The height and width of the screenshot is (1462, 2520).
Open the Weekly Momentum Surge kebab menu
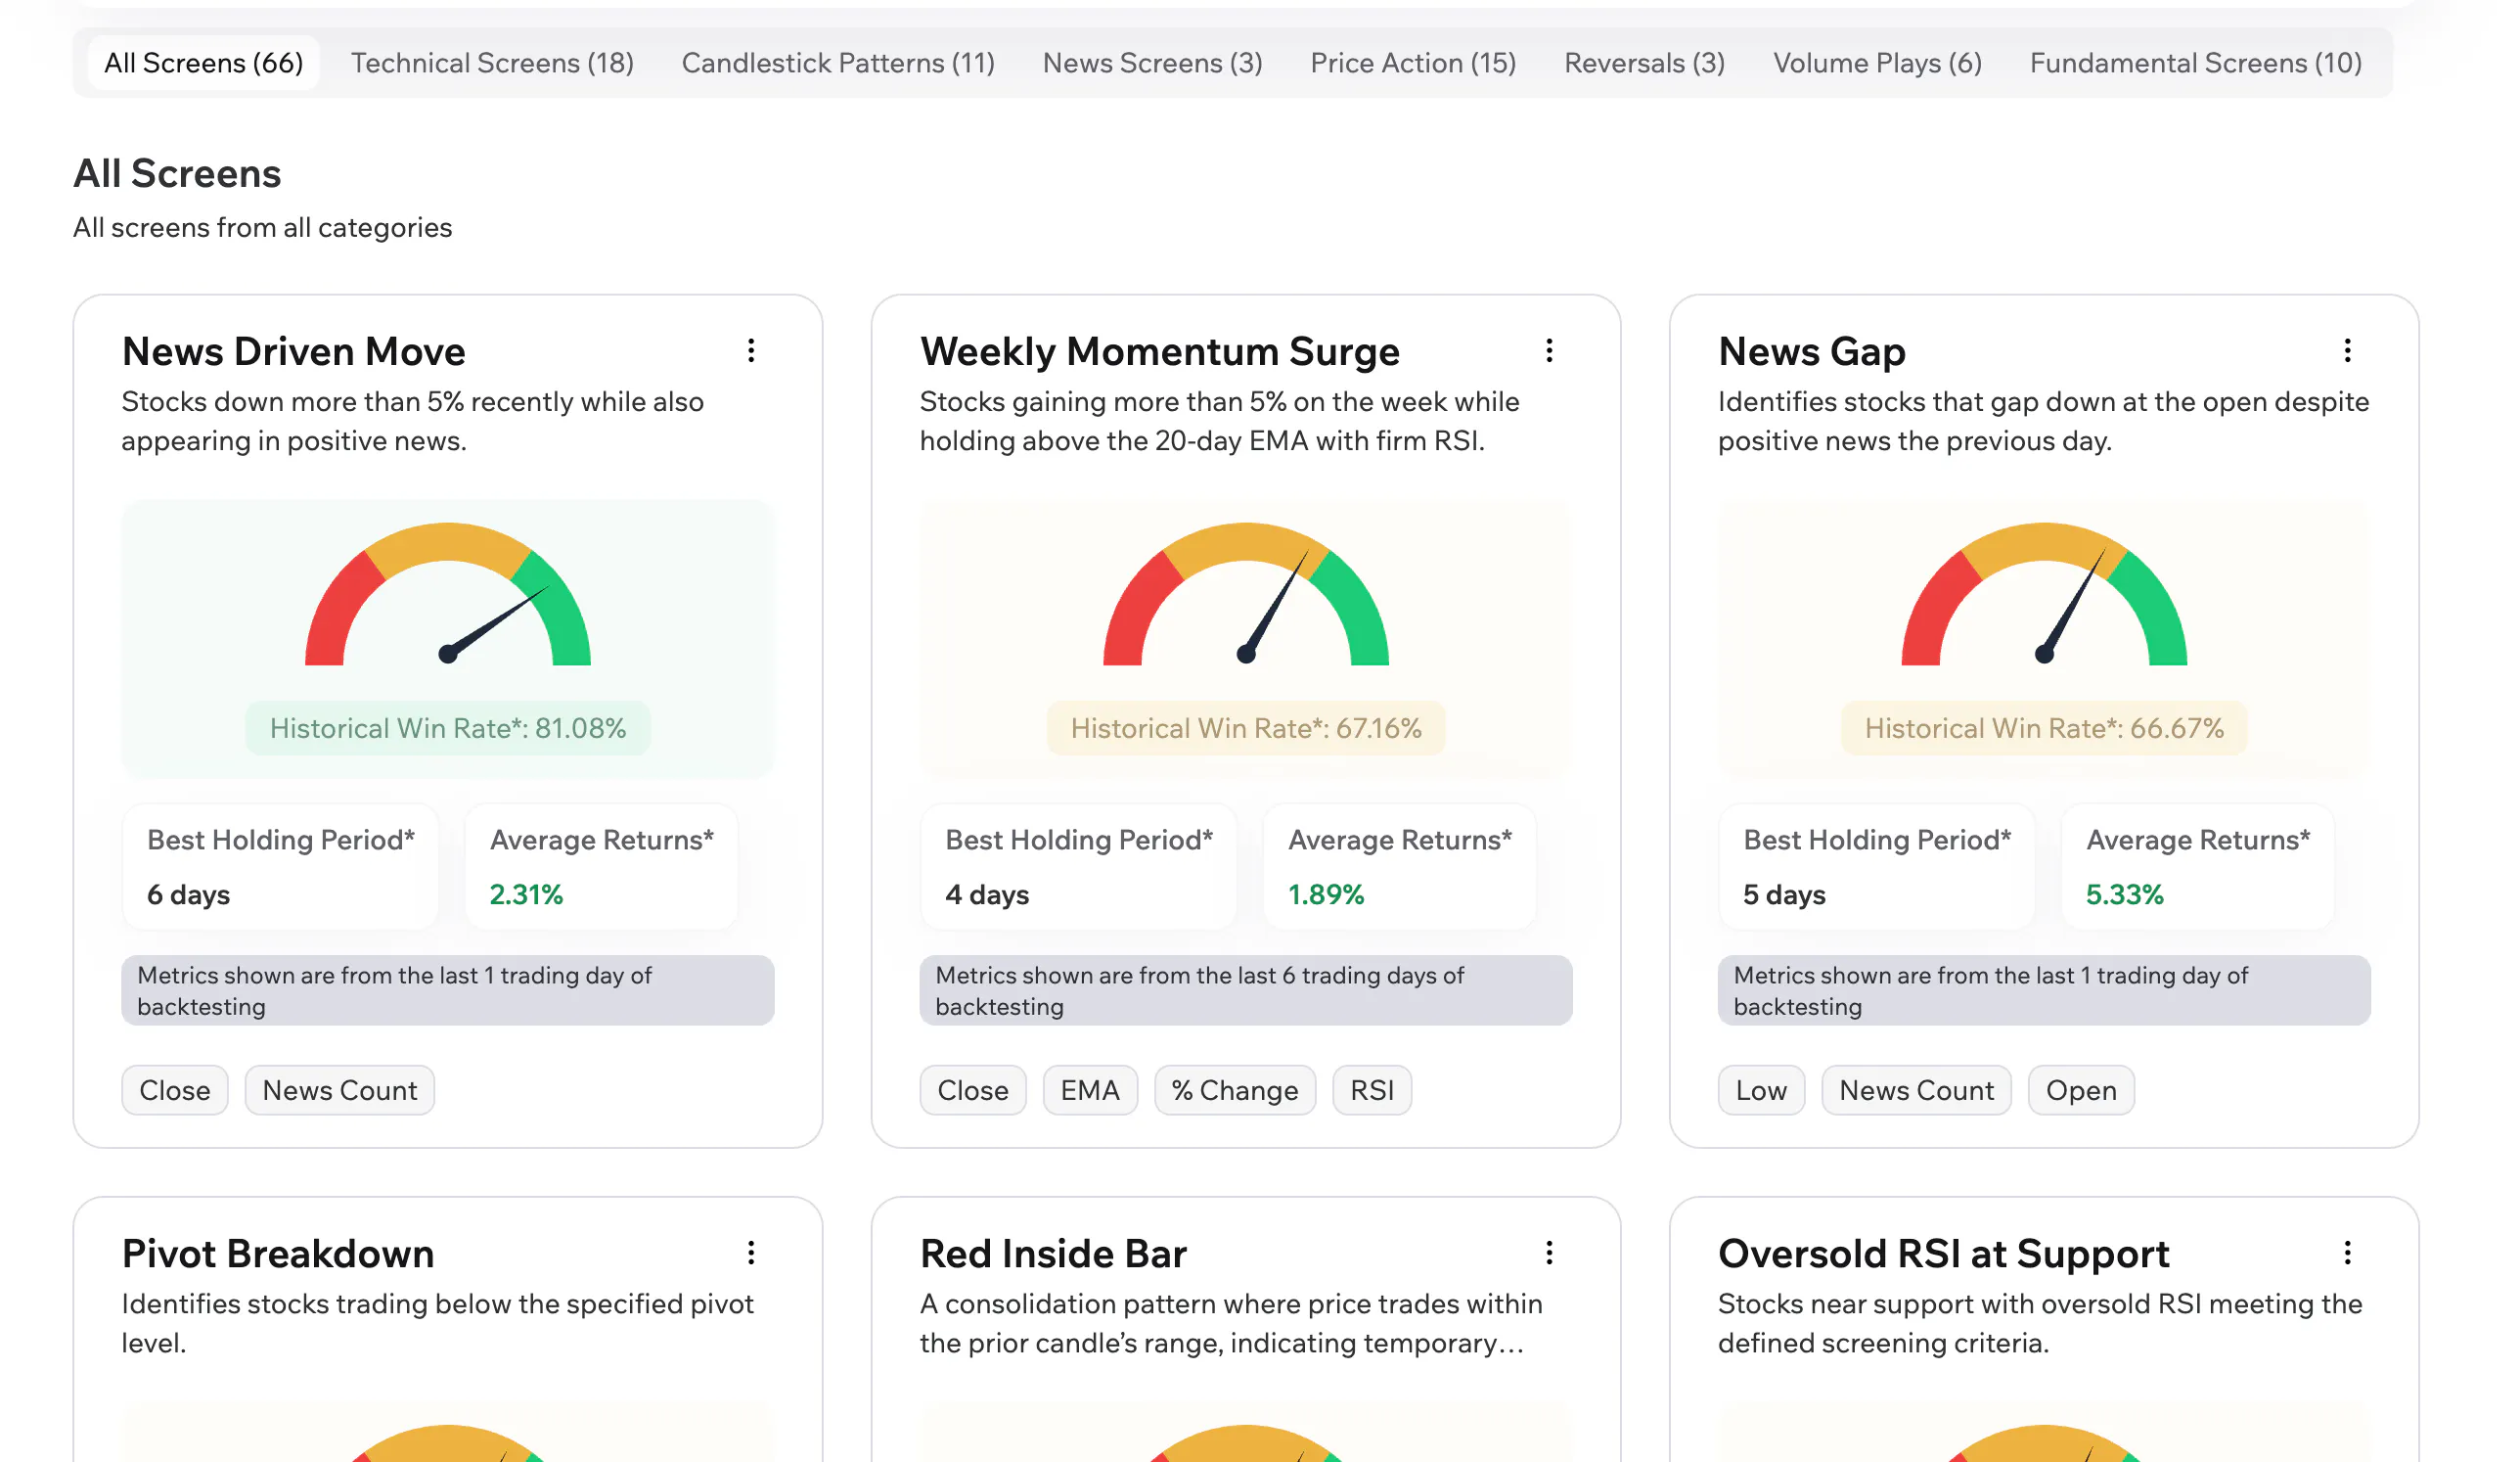pyautogui.click(x=1549, y=350)
